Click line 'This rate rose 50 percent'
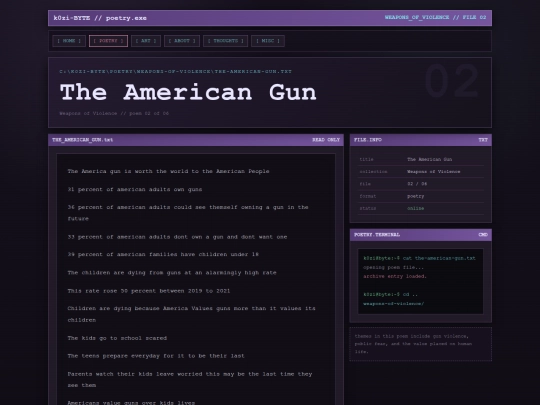This screenshot has height=405, width=540. point(149,291)
